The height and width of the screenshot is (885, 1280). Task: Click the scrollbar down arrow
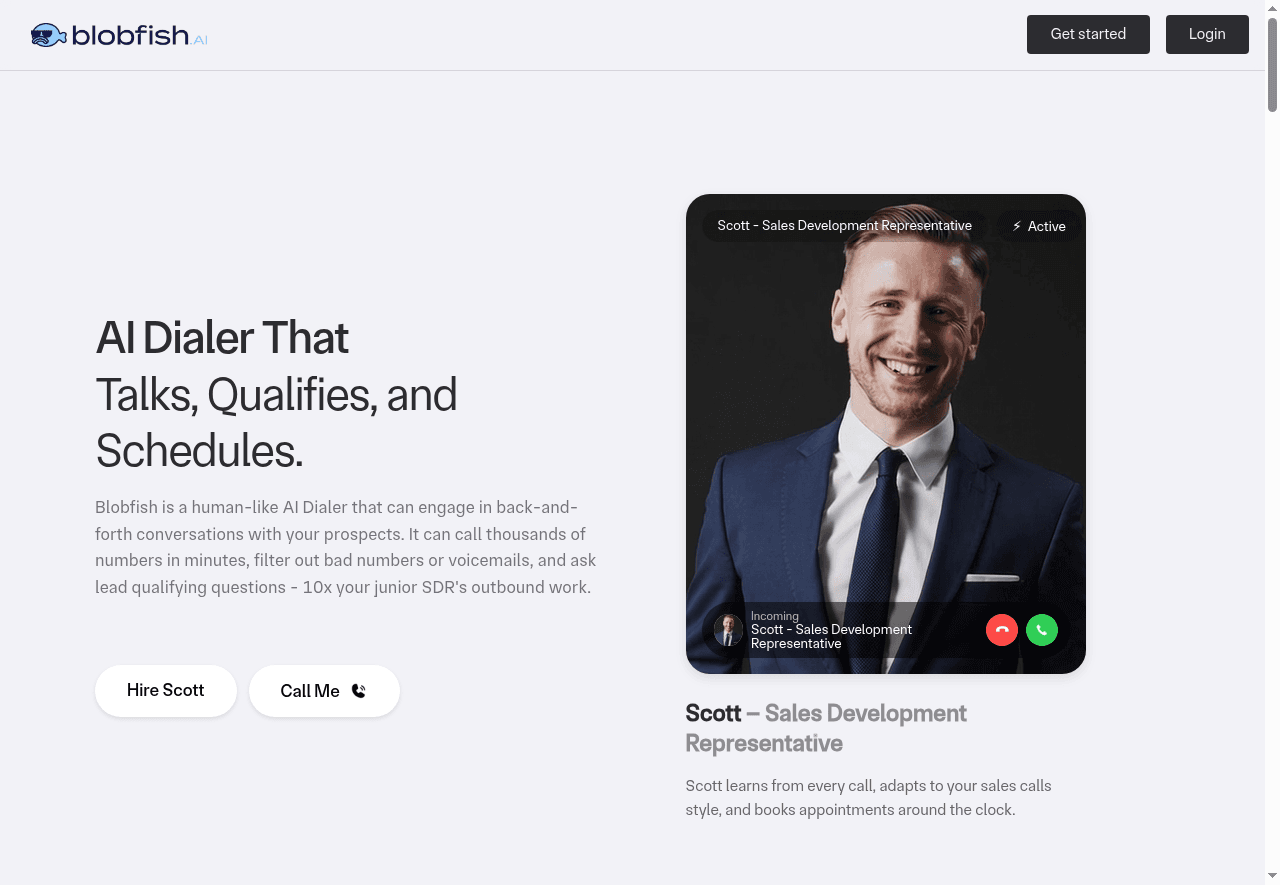pos(1272,877)
